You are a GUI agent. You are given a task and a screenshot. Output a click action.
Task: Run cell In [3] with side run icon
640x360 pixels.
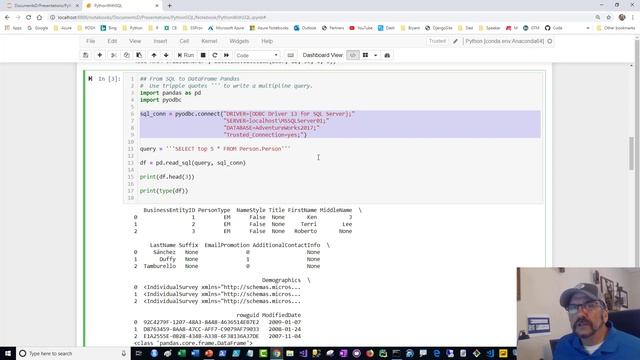pos(90,79)
